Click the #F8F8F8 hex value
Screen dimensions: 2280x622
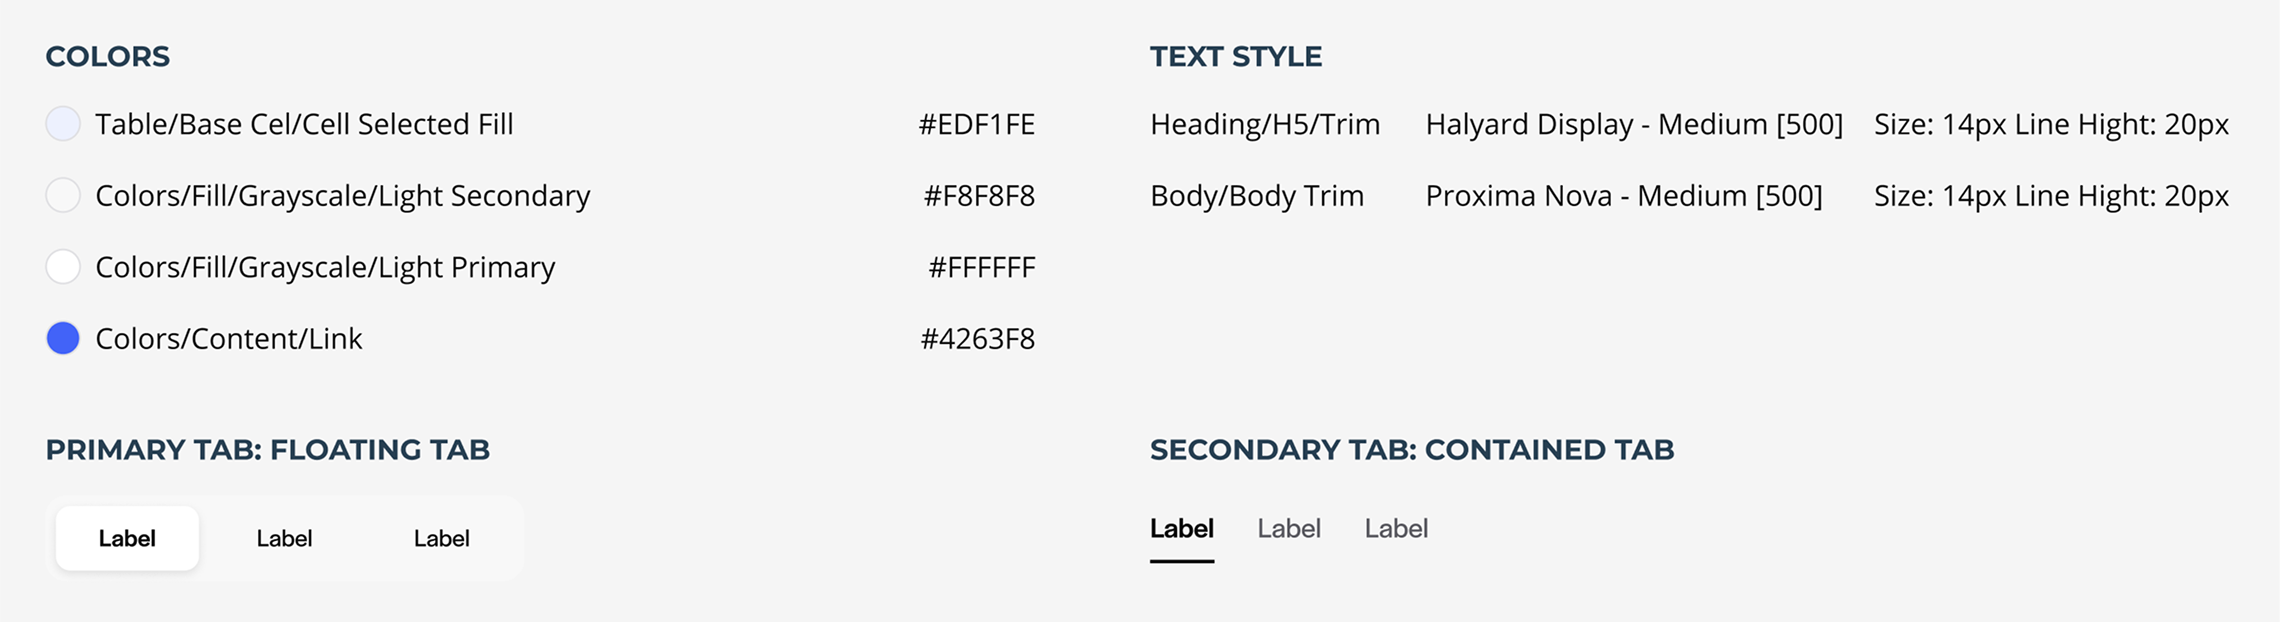coord(979,195)
